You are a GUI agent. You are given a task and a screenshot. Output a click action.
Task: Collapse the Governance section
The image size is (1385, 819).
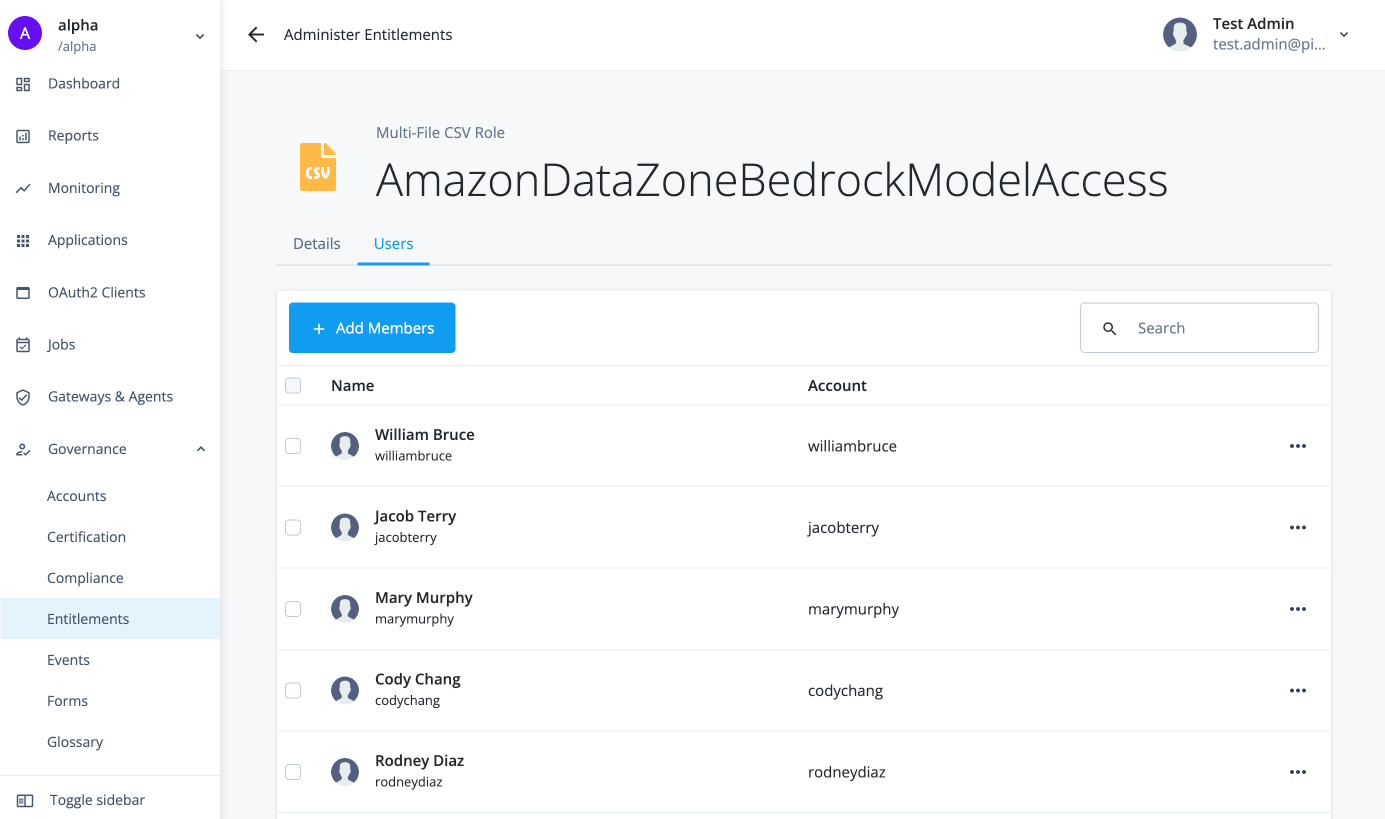click(199, 449)
